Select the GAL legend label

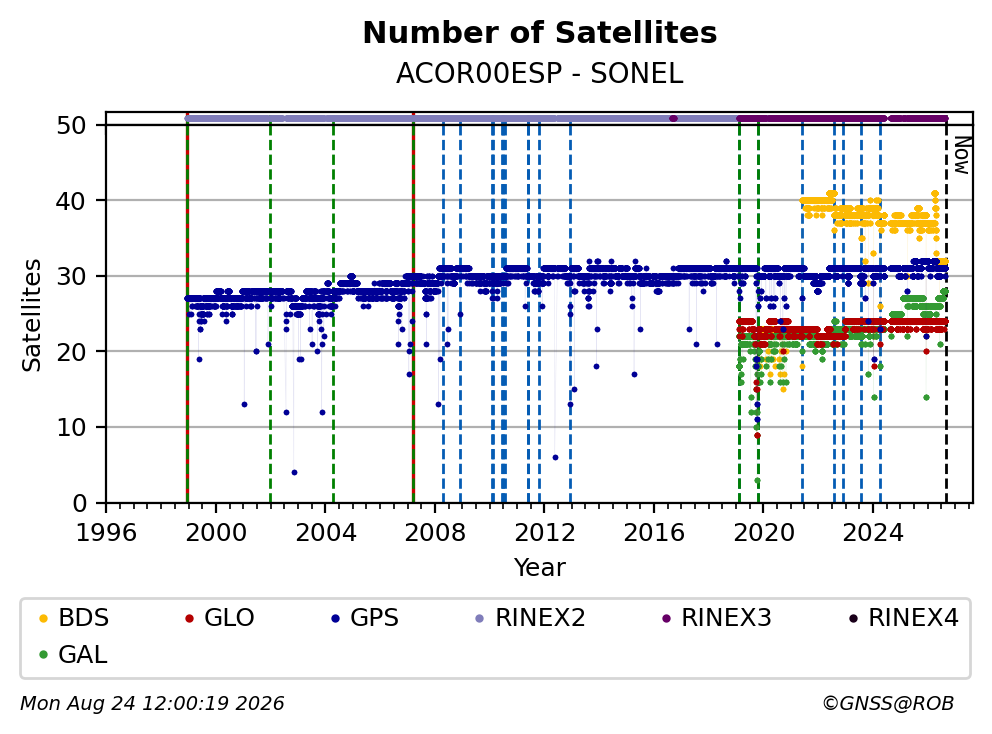[x=83, y=654]
